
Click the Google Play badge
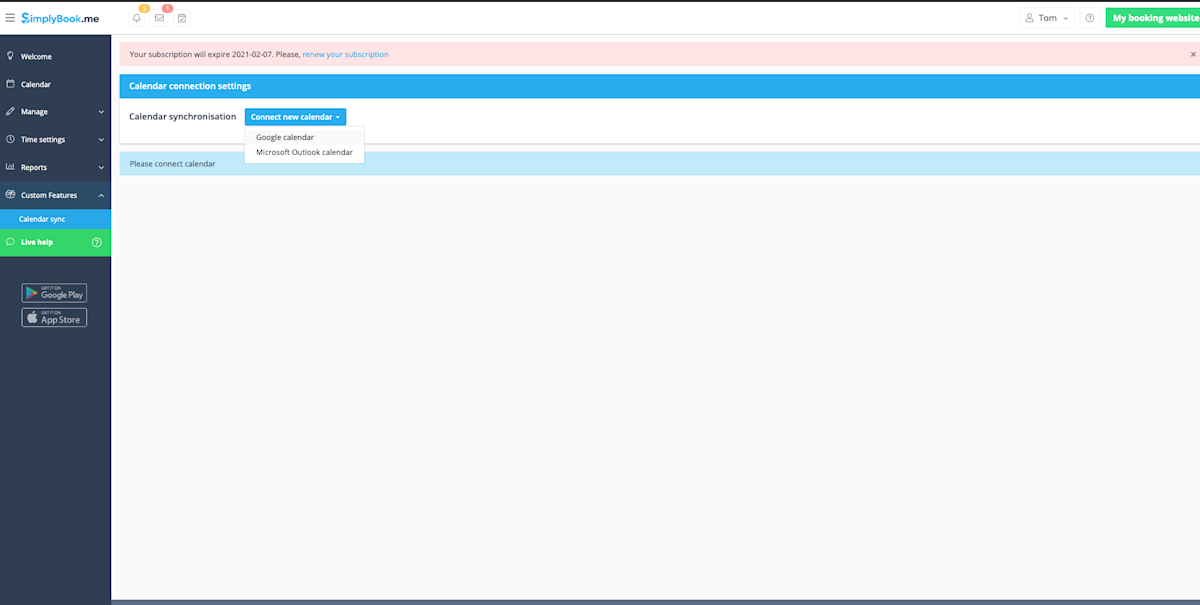[x=54, y=292]
